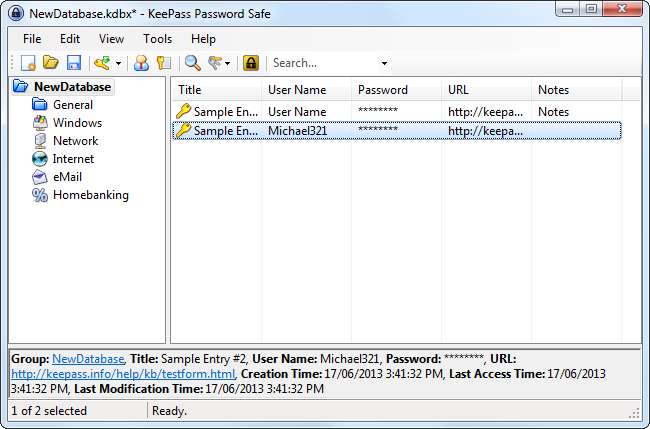Sort entries by User Name column header
Image resolution: width=650 pixels, height=429 pixels.
click(x=306, y=90)
